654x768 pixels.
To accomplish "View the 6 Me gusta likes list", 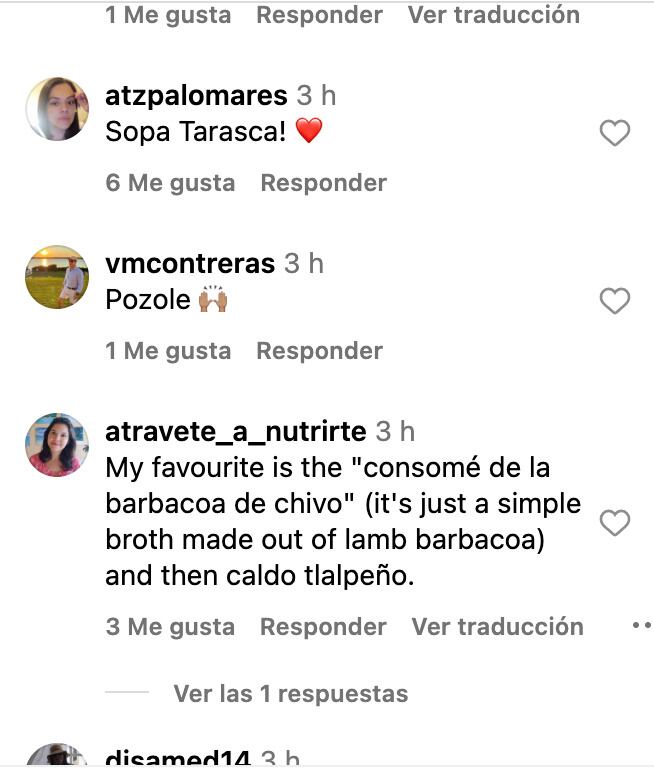I will point(170,183).
